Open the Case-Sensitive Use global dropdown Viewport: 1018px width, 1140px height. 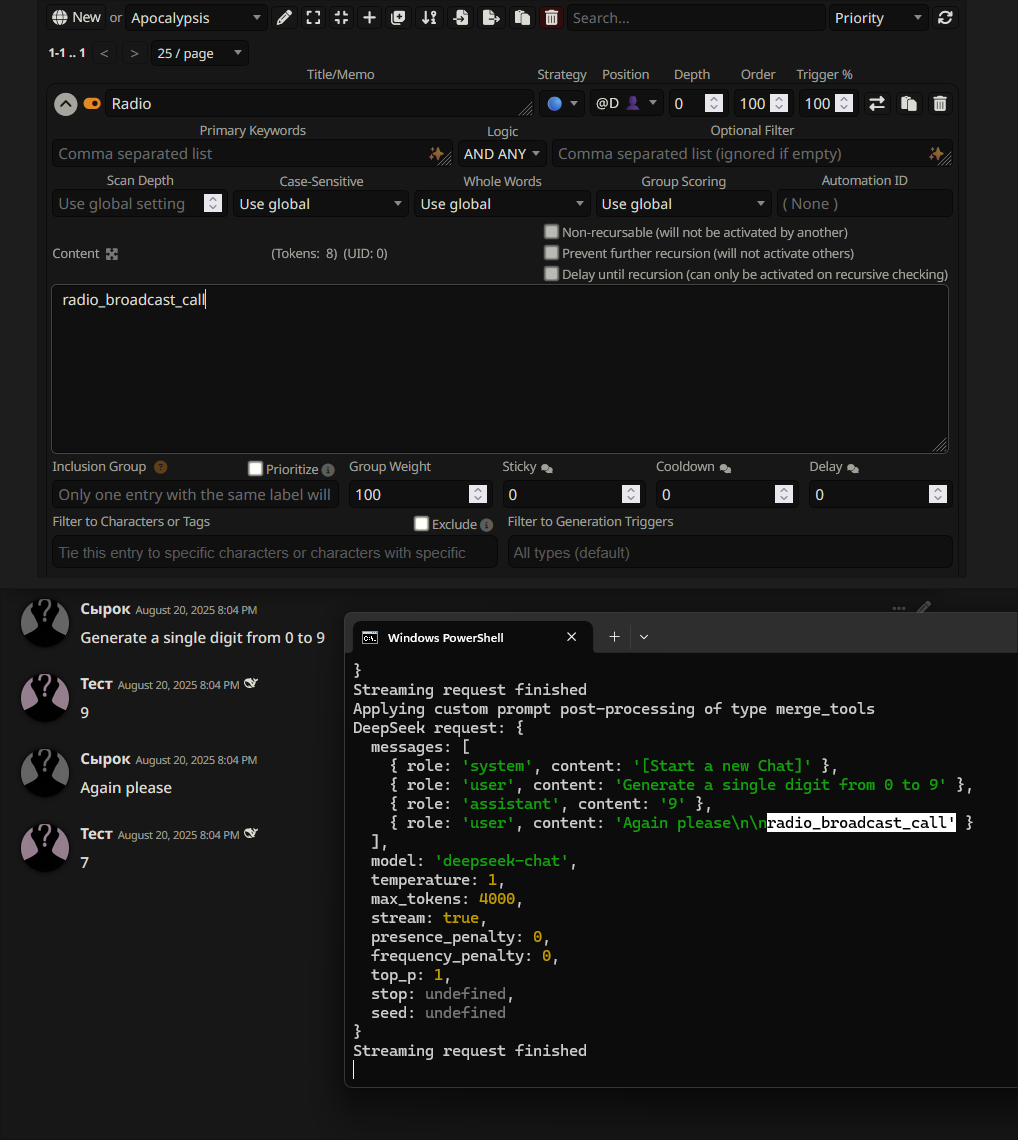tap(321, 204)
